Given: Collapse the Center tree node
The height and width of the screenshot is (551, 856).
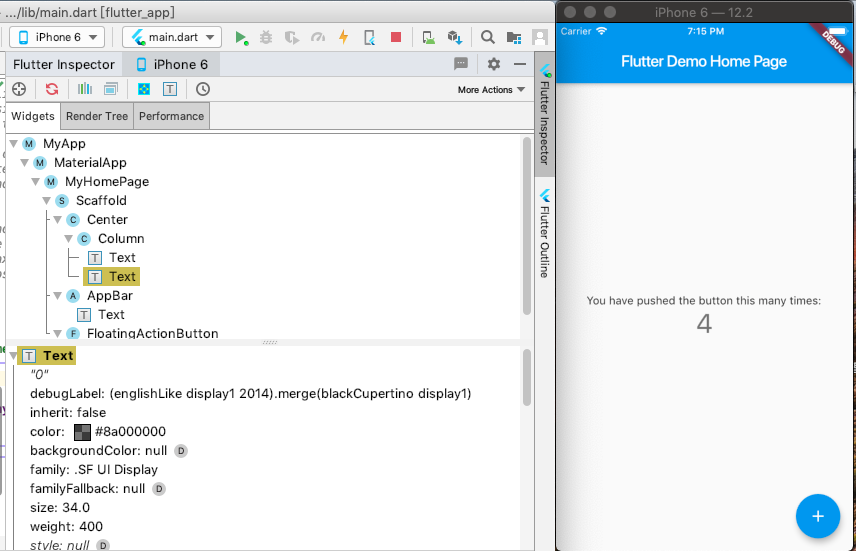Looking at the screenshot, I should 57,220.
